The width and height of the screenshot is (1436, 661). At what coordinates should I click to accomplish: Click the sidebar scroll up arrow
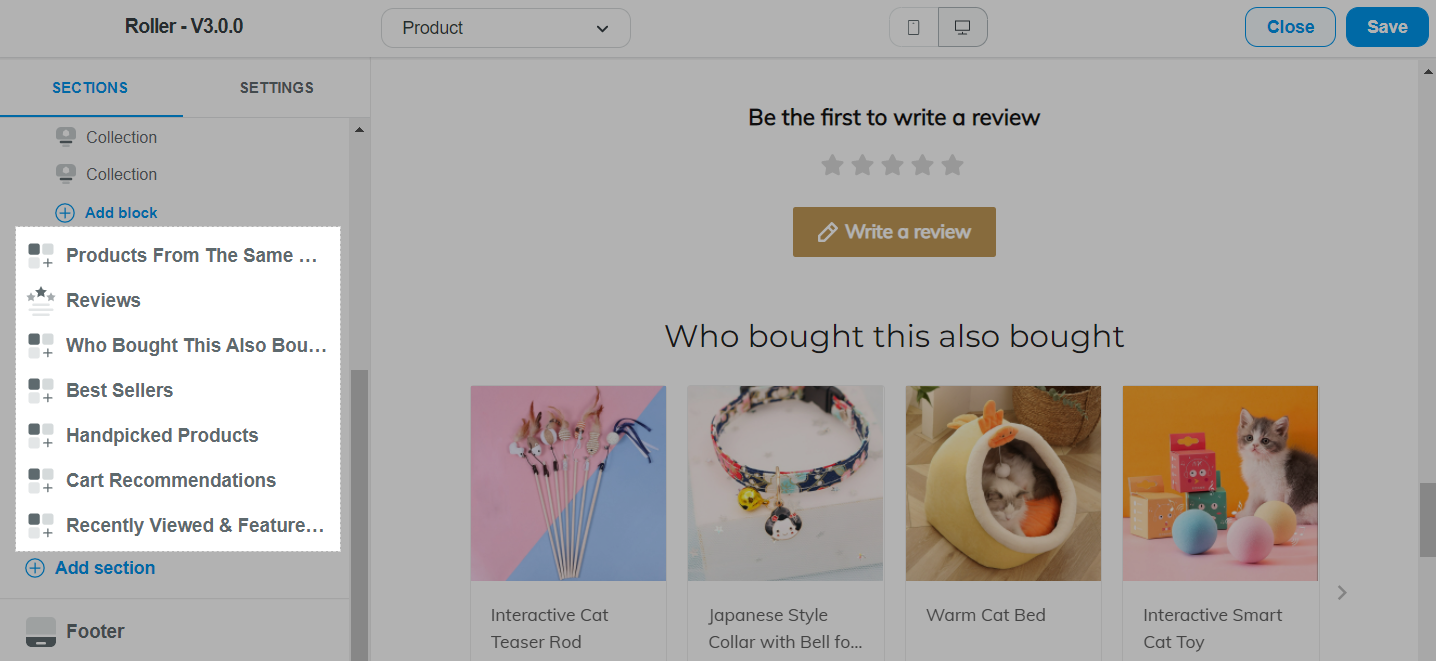coord(359,130)
